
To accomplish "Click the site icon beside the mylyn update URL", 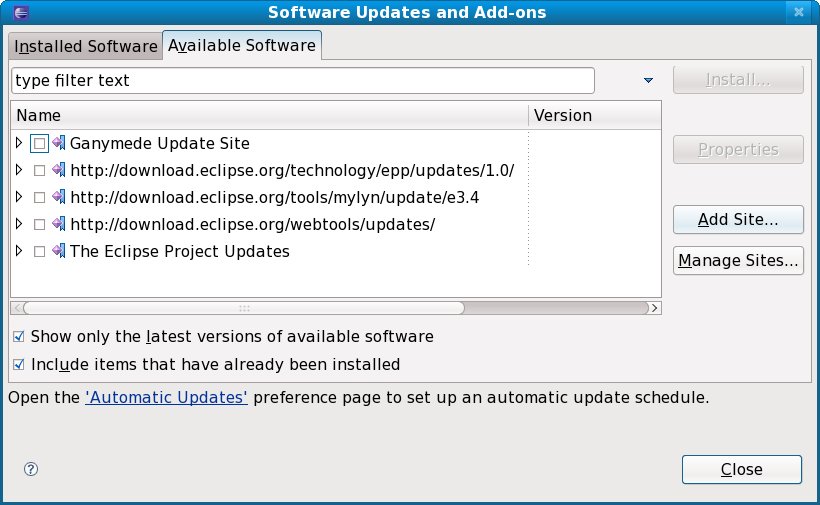I will coord(58,197).
